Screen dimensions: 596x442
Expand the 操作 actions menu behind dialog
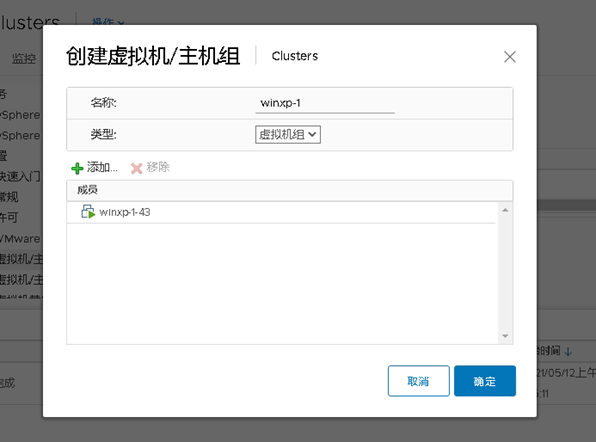point(108,22)
